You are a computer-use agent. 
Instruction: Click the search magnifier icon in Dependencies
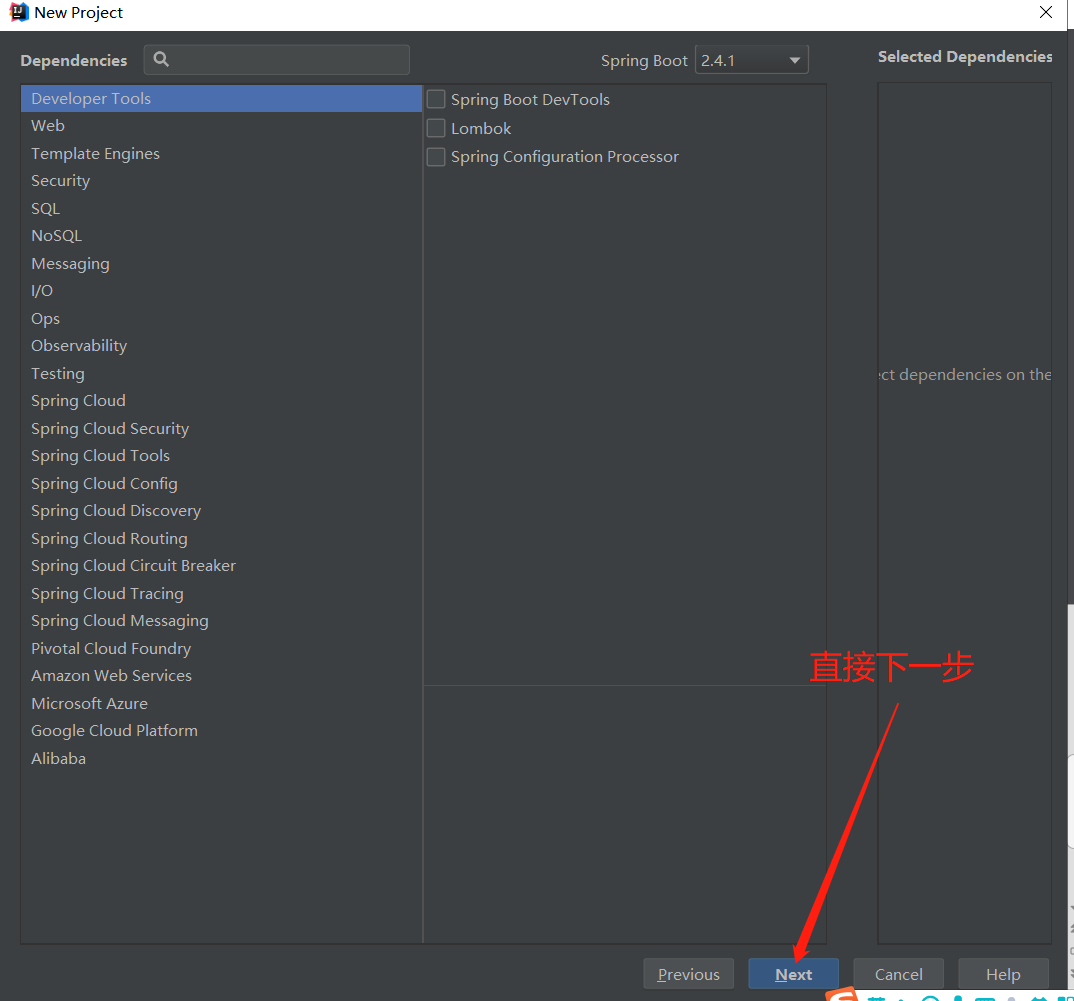coord(161,60)
